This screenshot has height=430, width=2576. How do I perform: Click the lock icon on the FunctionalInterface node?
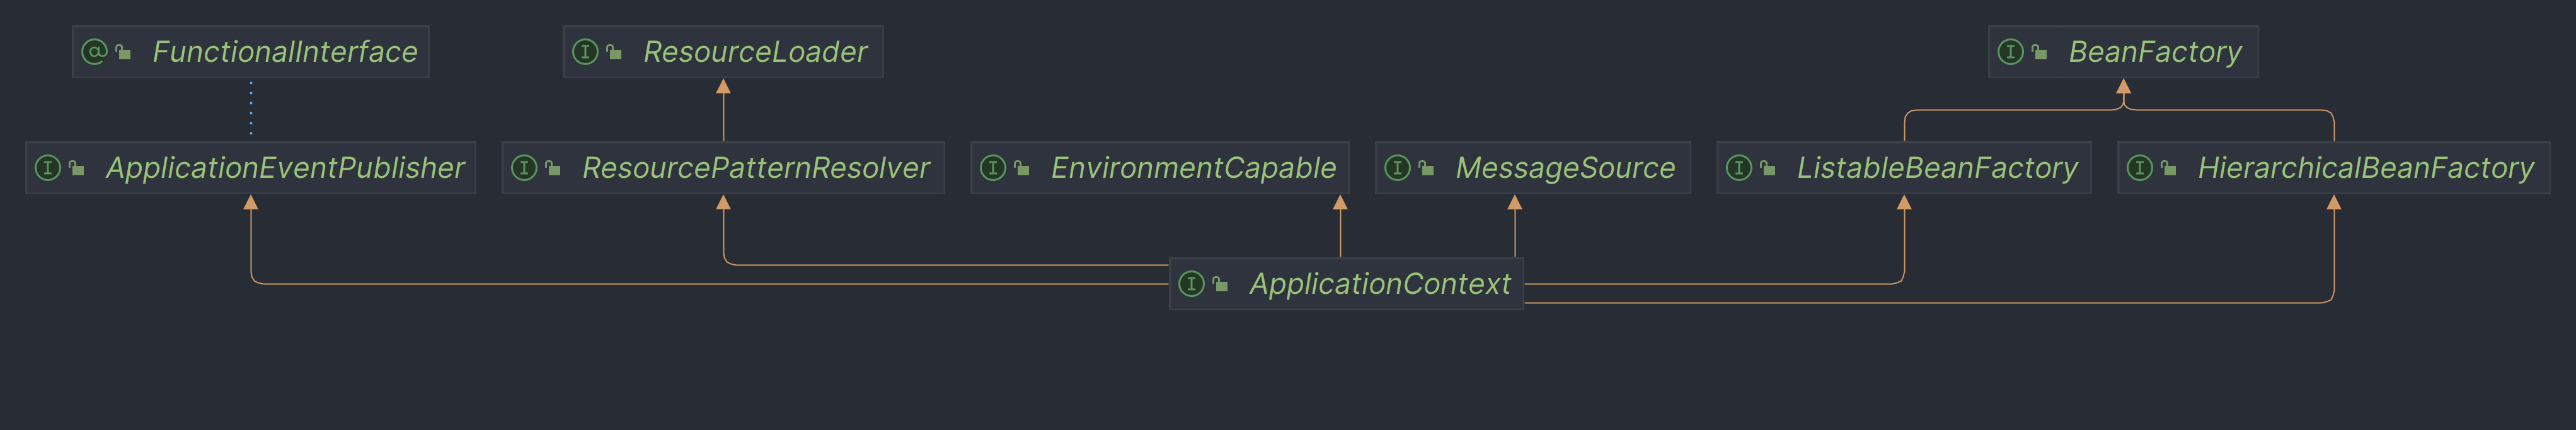pyautogui.click(x=123, y=52)
